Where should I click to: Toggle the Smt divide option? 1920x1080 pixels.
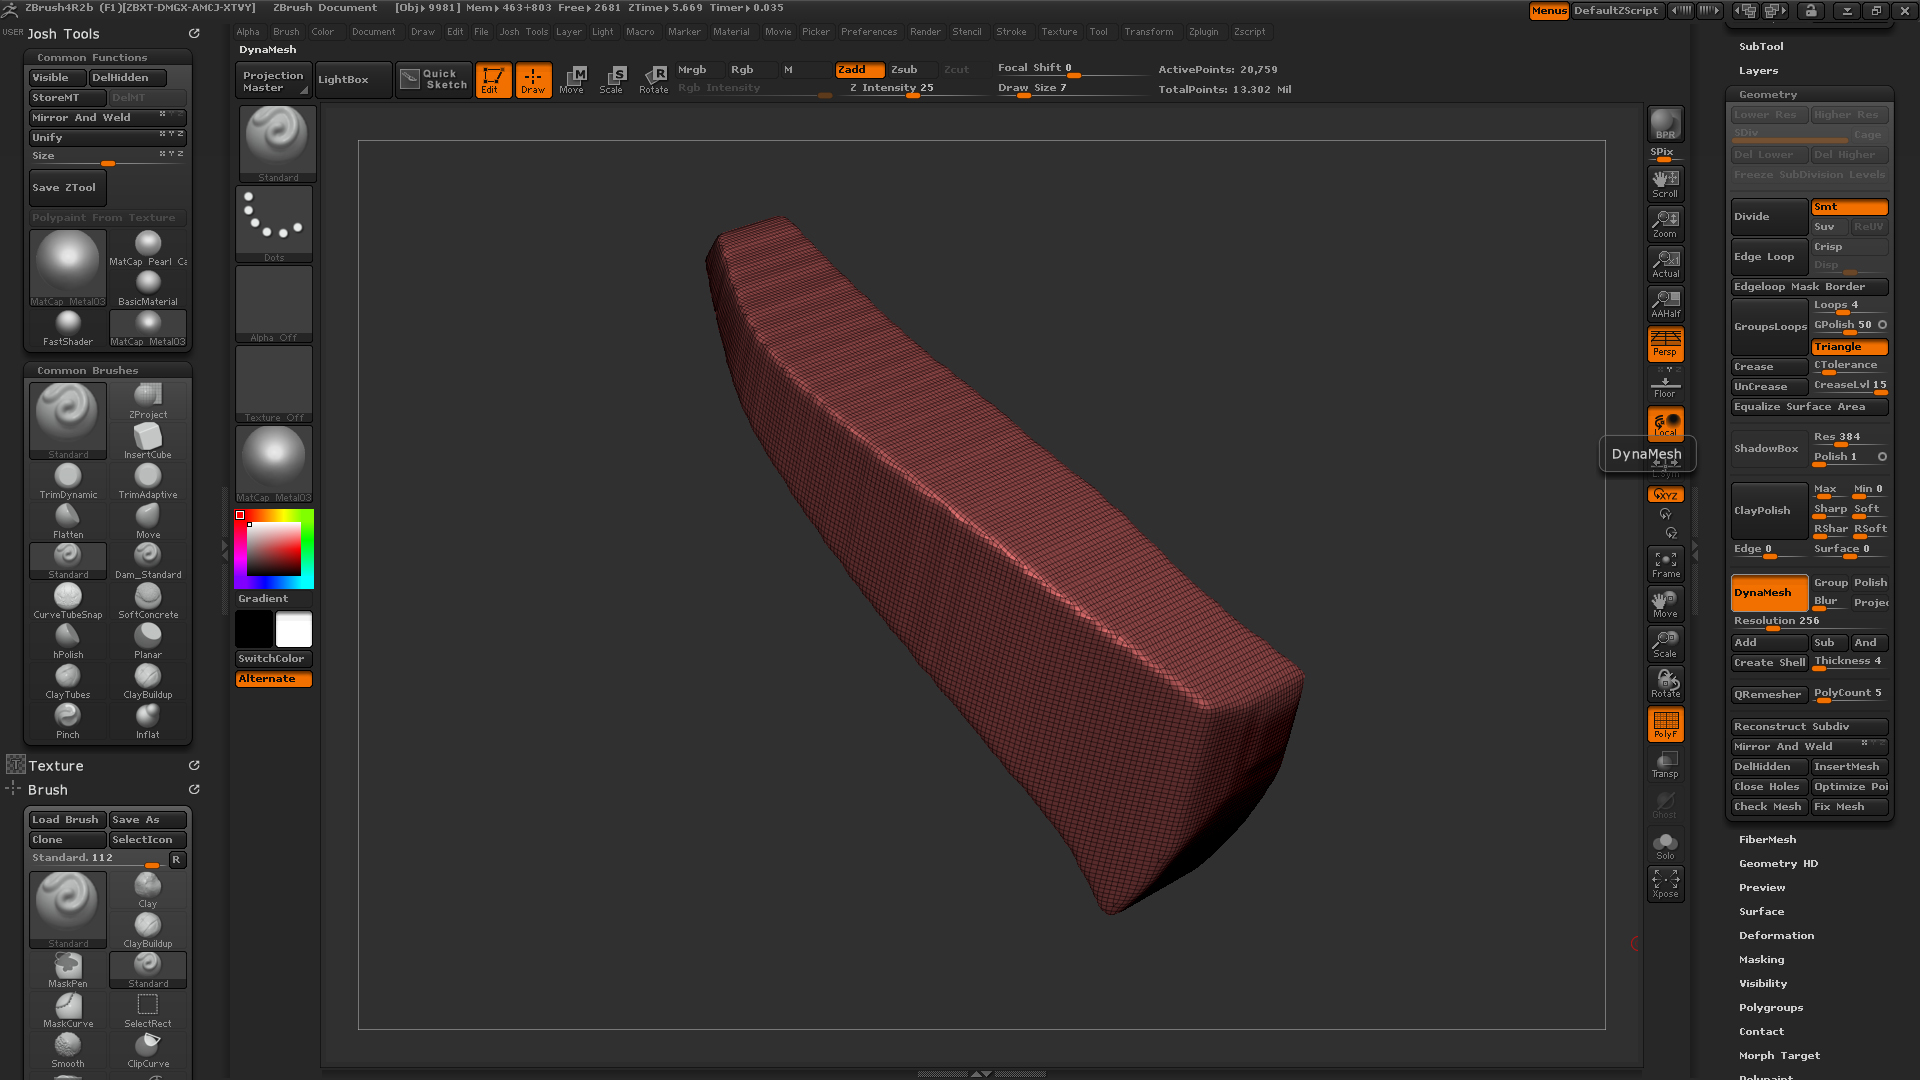tap(1849, 207)
